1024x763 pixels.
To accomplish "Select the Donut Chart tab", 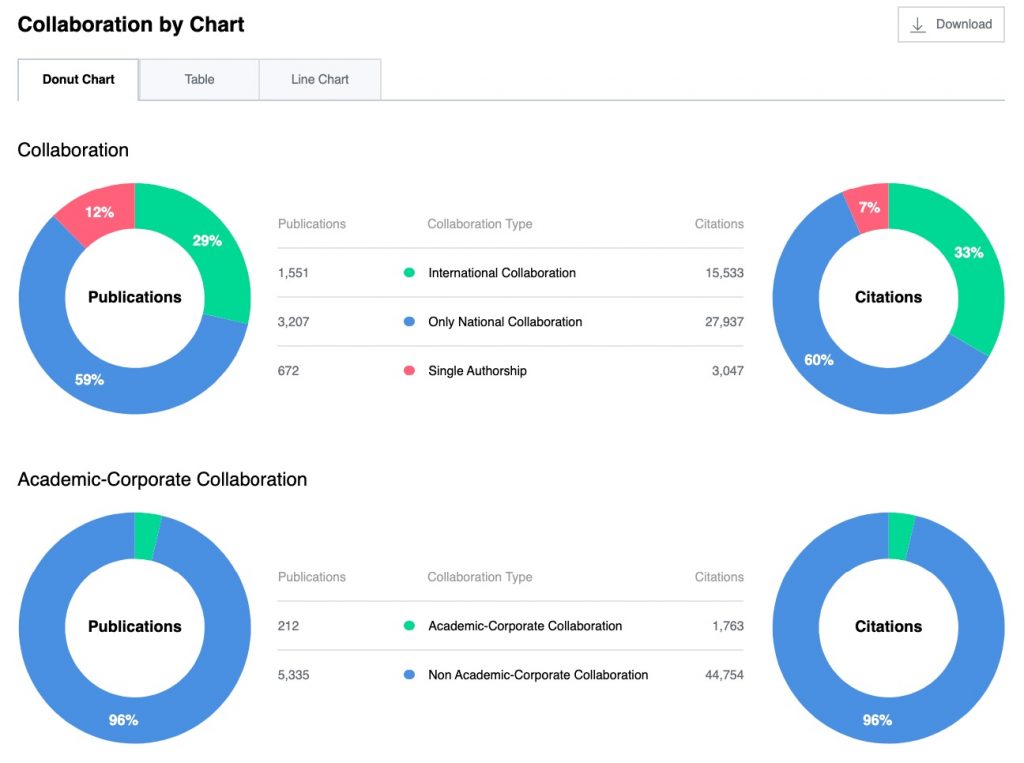I will (78, 80).
